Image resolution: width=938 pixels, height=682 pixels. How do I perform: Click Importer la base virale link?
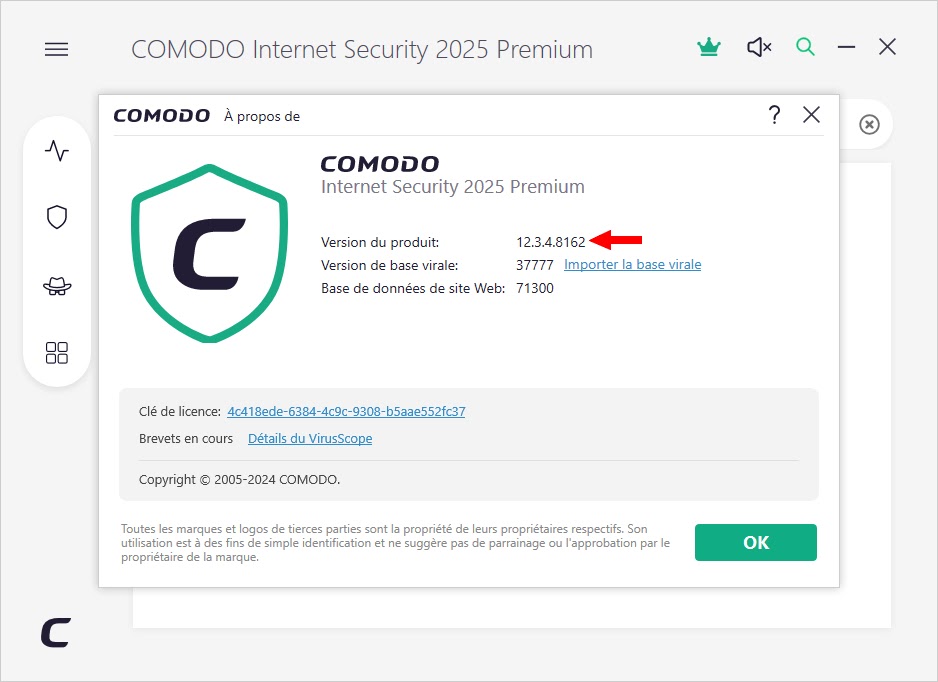(632, 264)
